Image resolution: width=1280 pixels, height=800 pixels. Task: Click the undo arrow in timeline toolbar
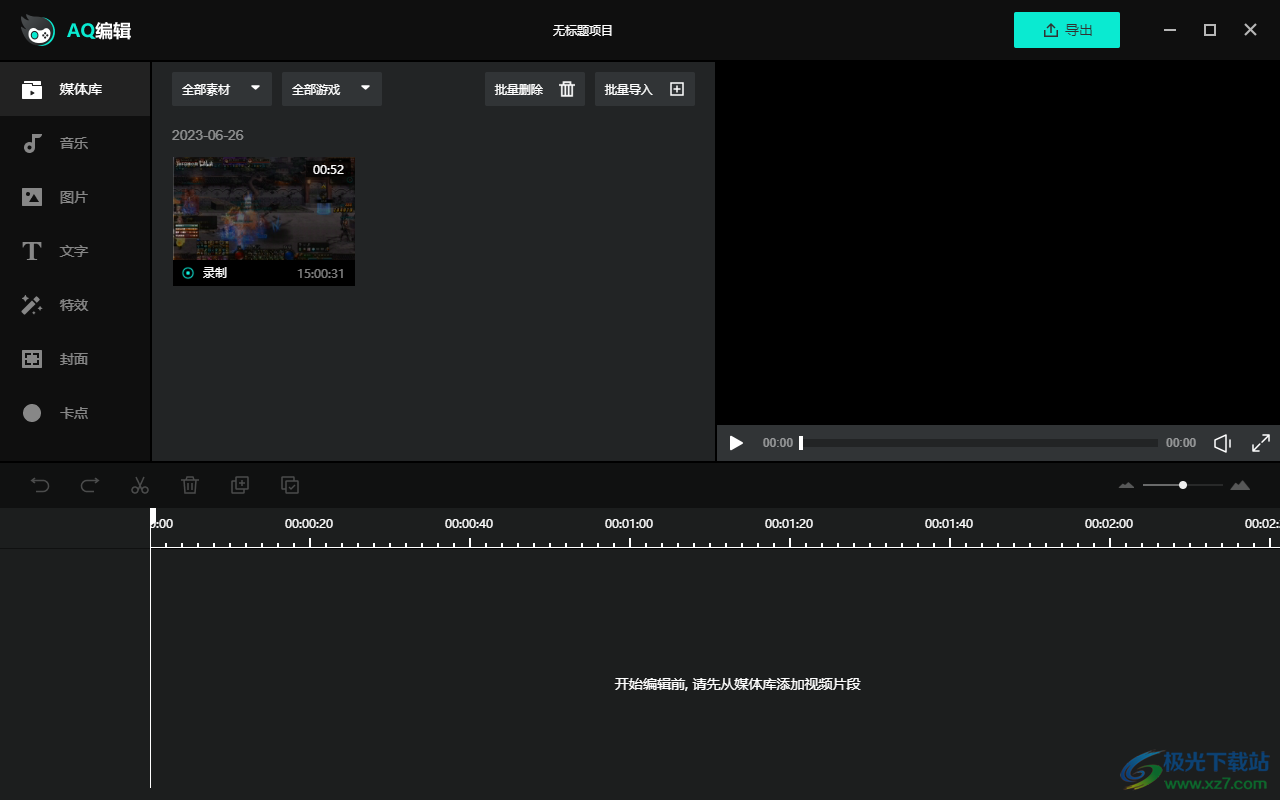40,485
